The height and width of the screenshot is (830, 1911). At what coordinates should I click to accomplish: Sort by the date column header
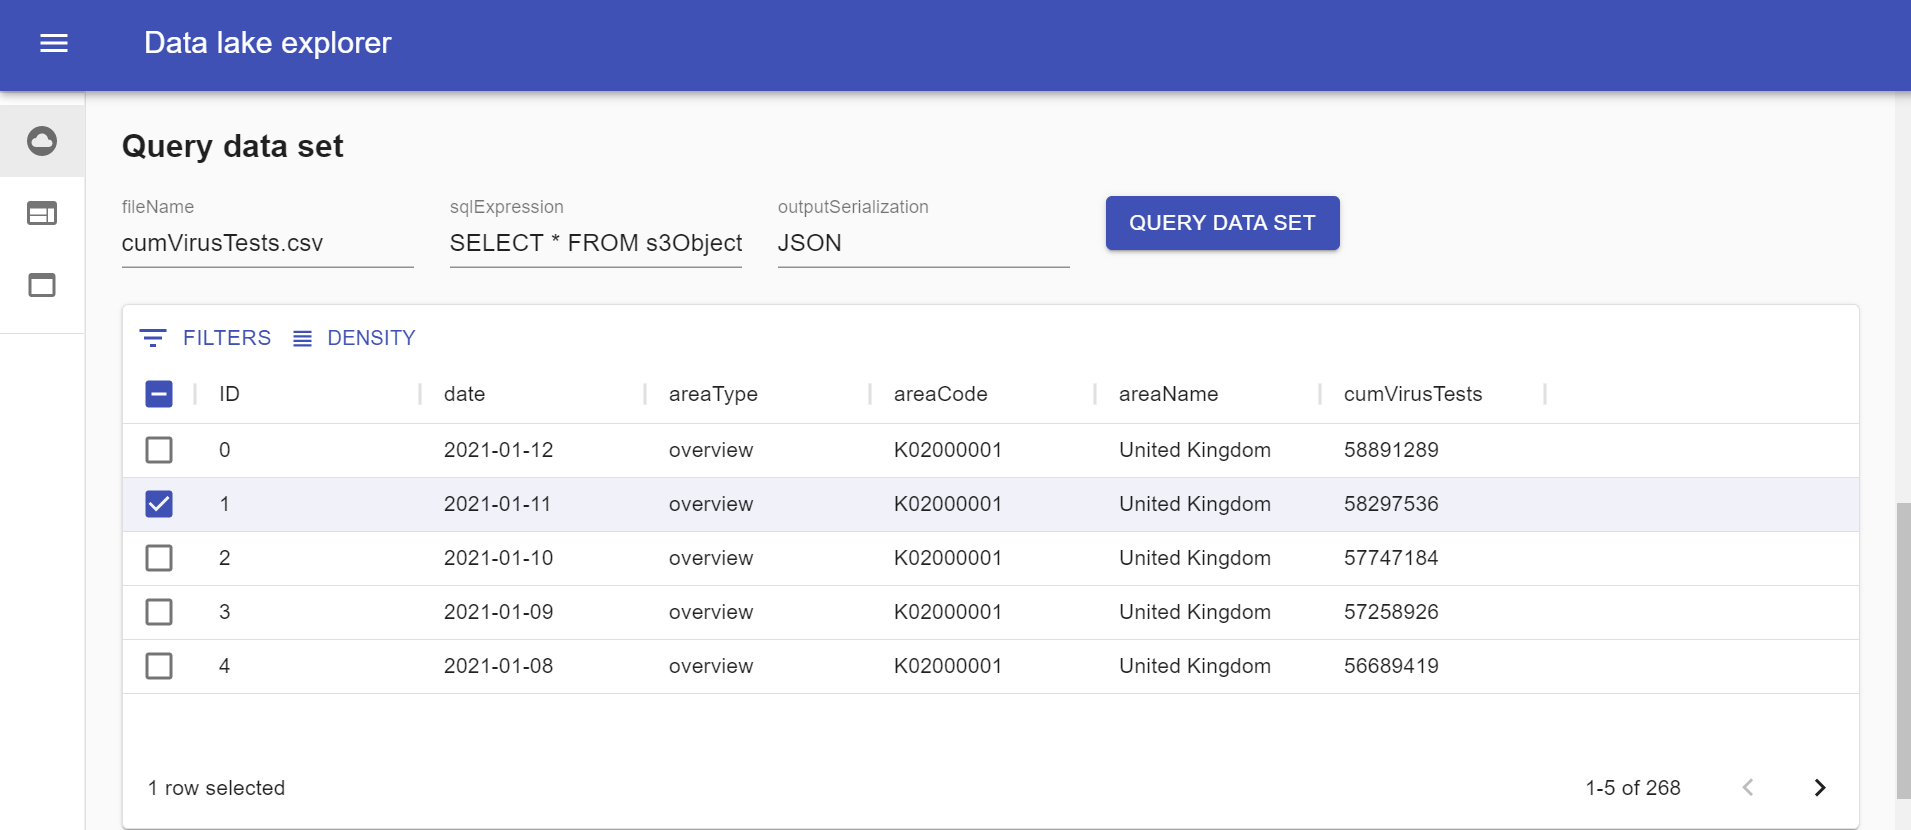point(465,394)
